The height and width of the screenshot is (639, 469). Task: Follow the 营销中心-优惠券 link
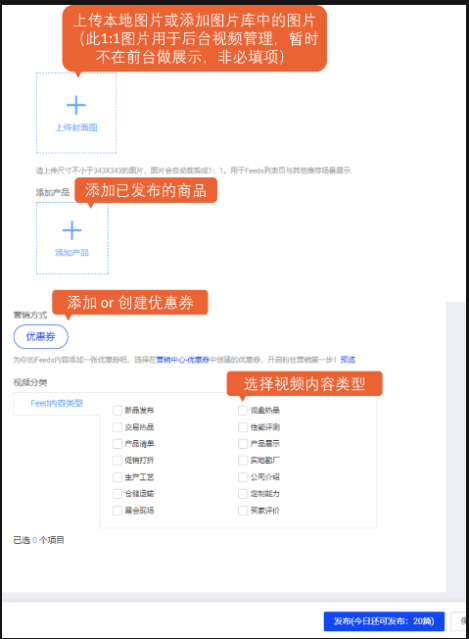tap(183, 360)
